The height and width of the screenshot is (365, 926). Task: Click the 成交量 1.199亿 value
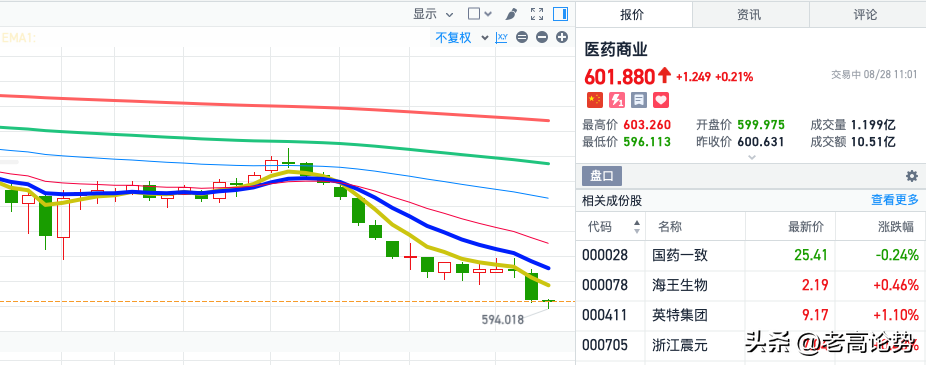(873, 125)
